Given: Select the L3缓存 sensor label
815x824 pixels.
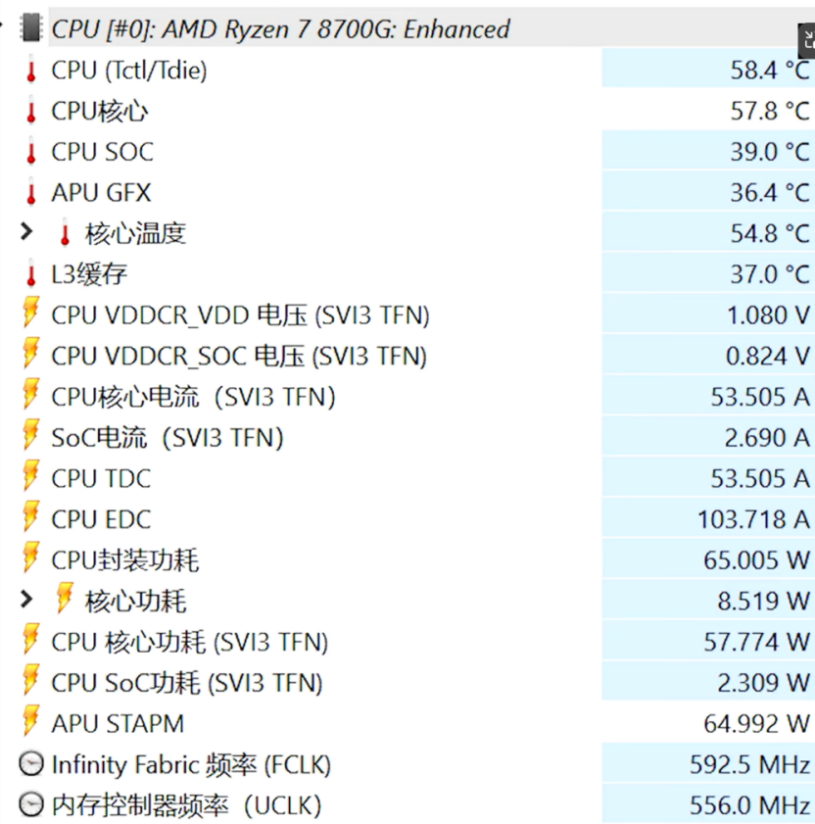Looking at the screenshot, I should pos(89,274).
